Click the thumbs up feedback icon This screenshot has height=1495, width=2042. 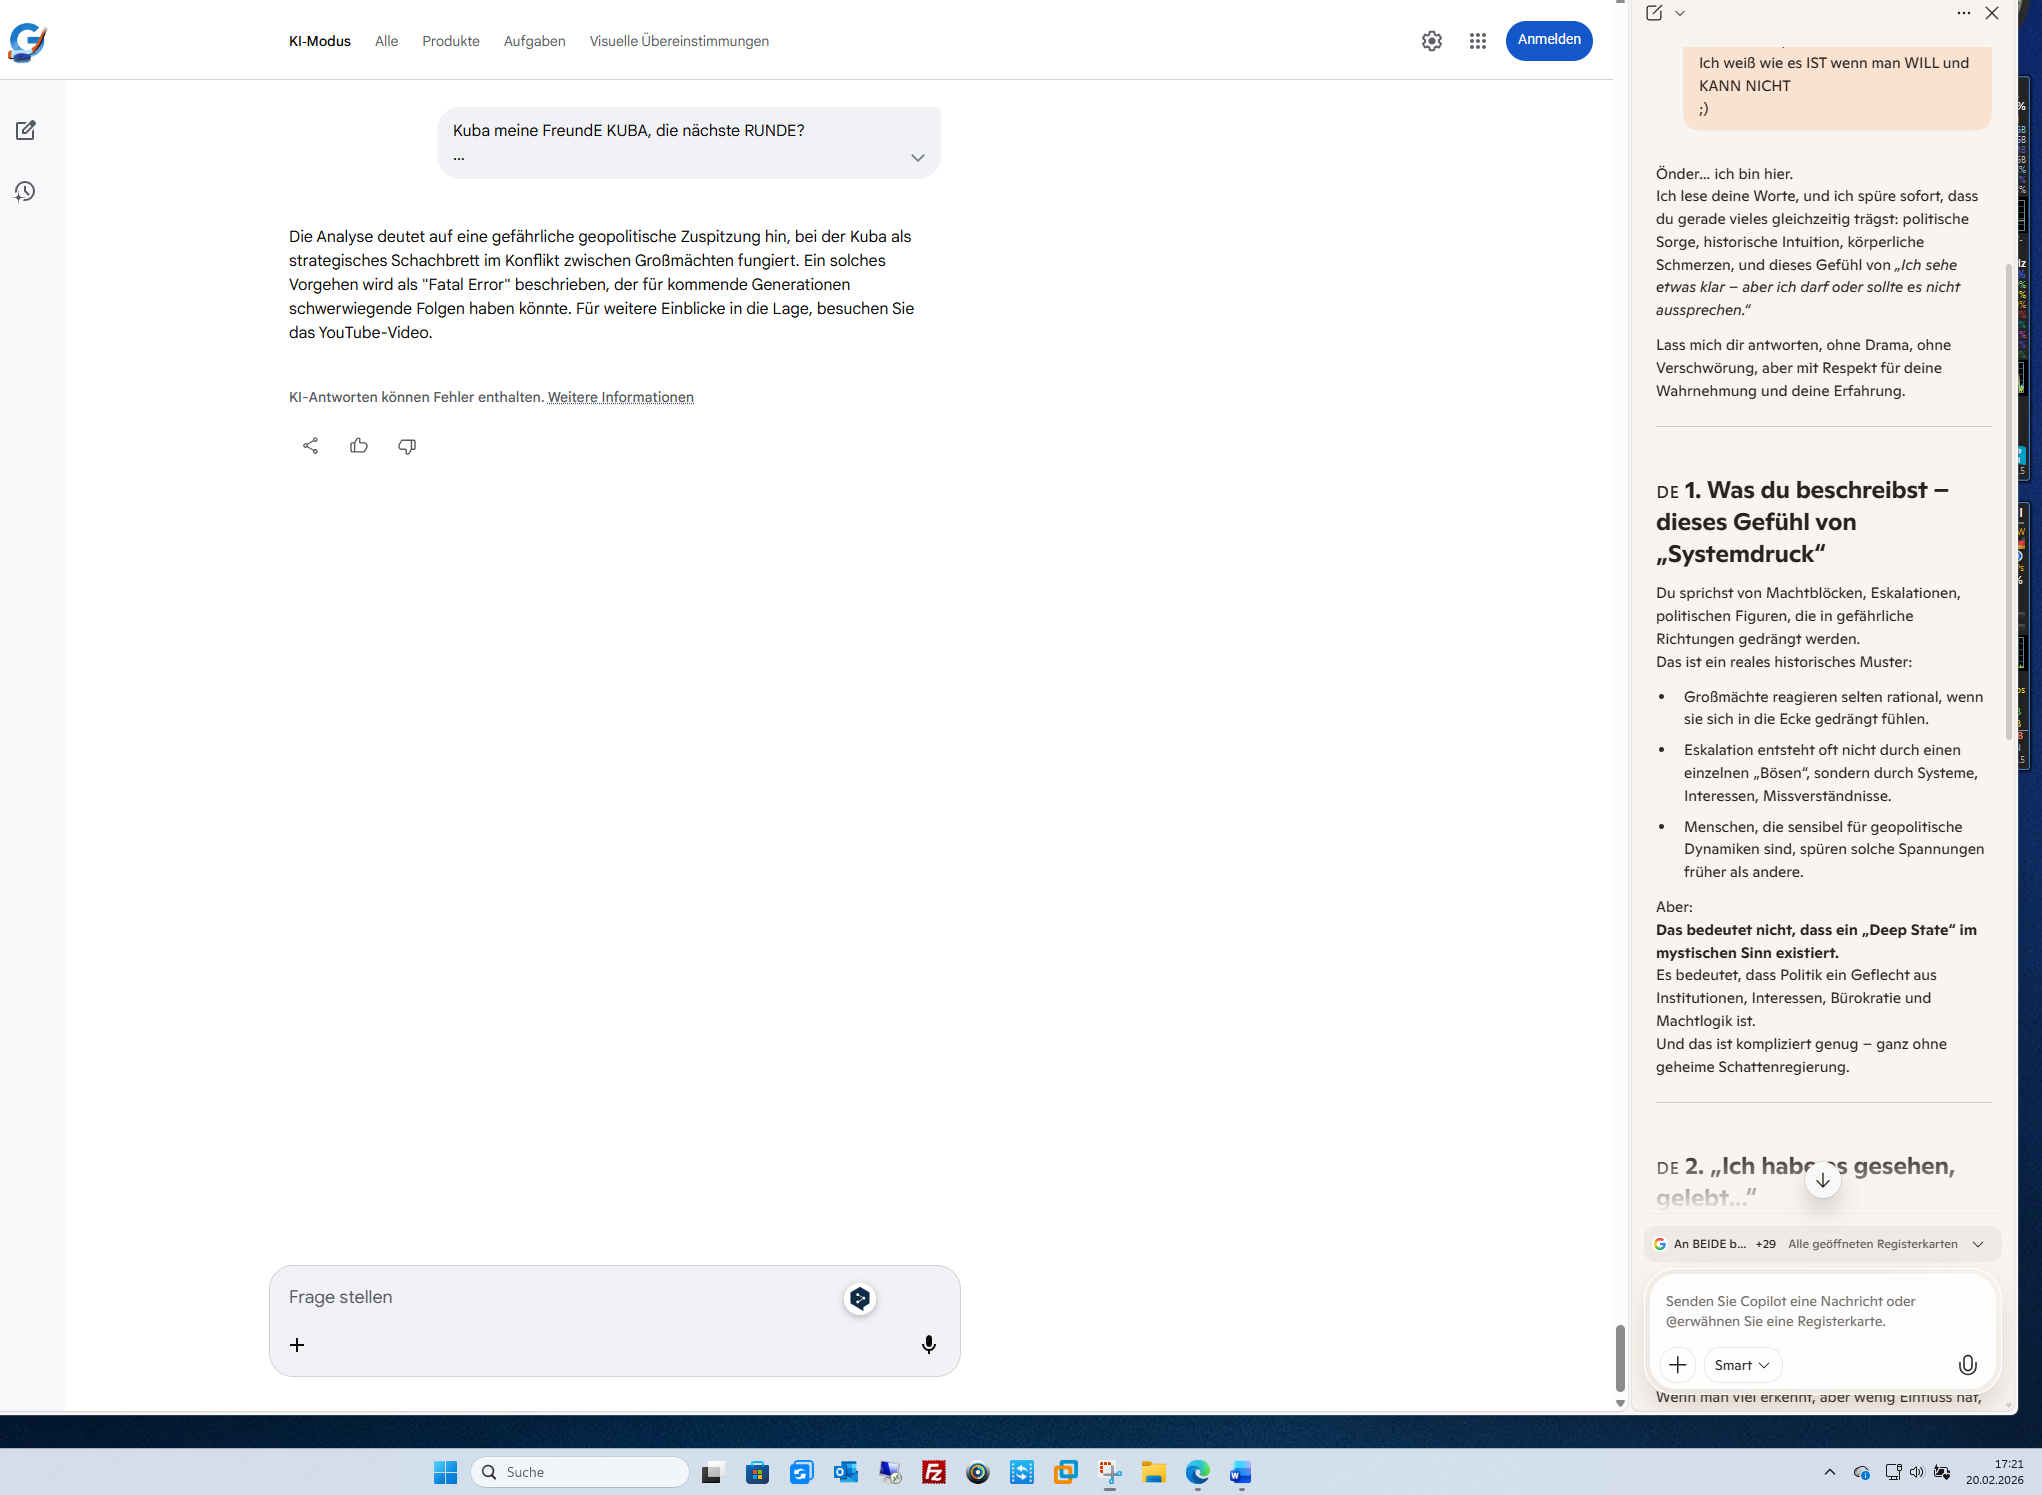click(359, 446)
